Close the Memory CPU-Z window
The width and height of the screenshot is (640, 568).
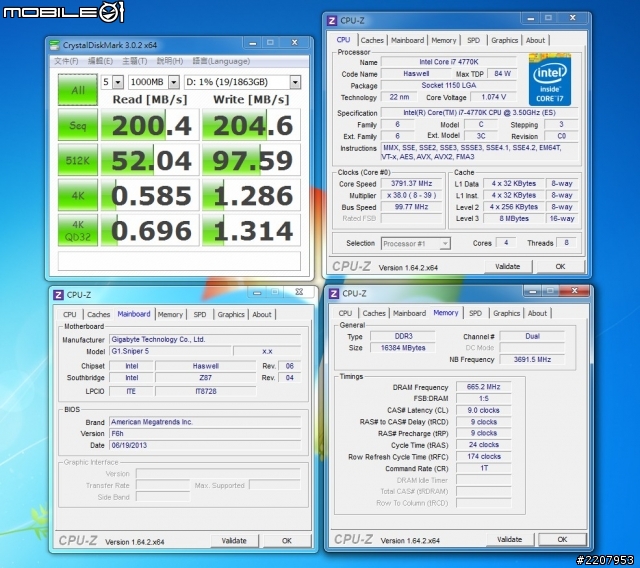[574, 291]
